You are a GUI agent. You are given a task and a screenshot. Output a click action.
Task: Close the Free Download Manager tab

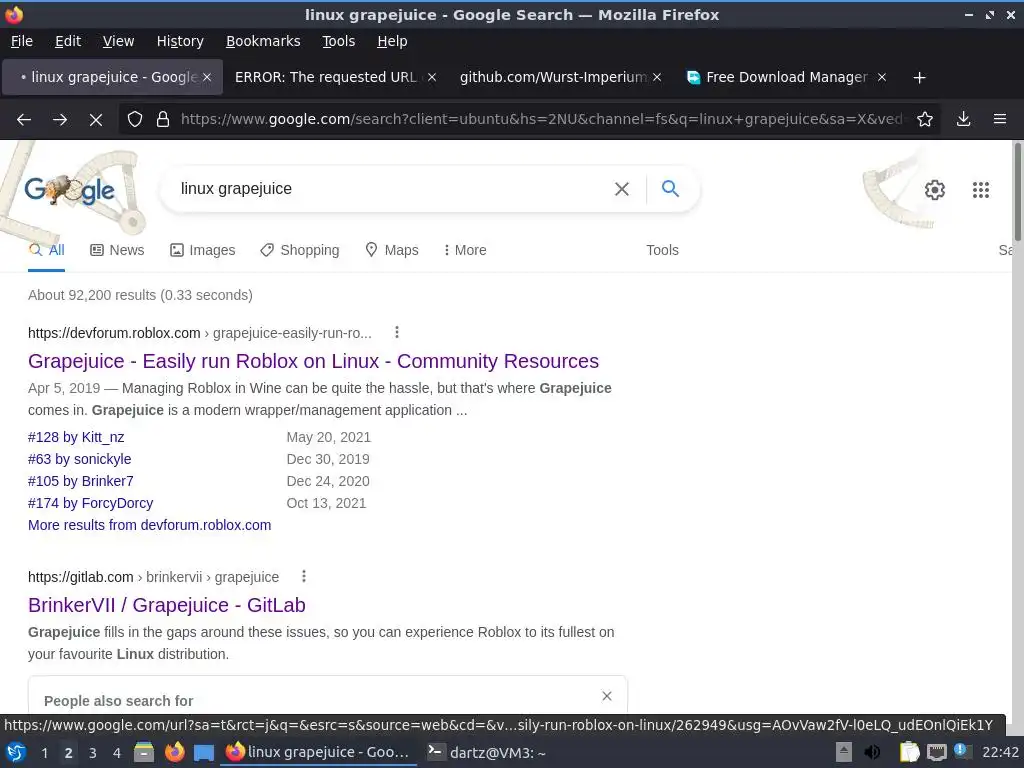coord(882,77)
